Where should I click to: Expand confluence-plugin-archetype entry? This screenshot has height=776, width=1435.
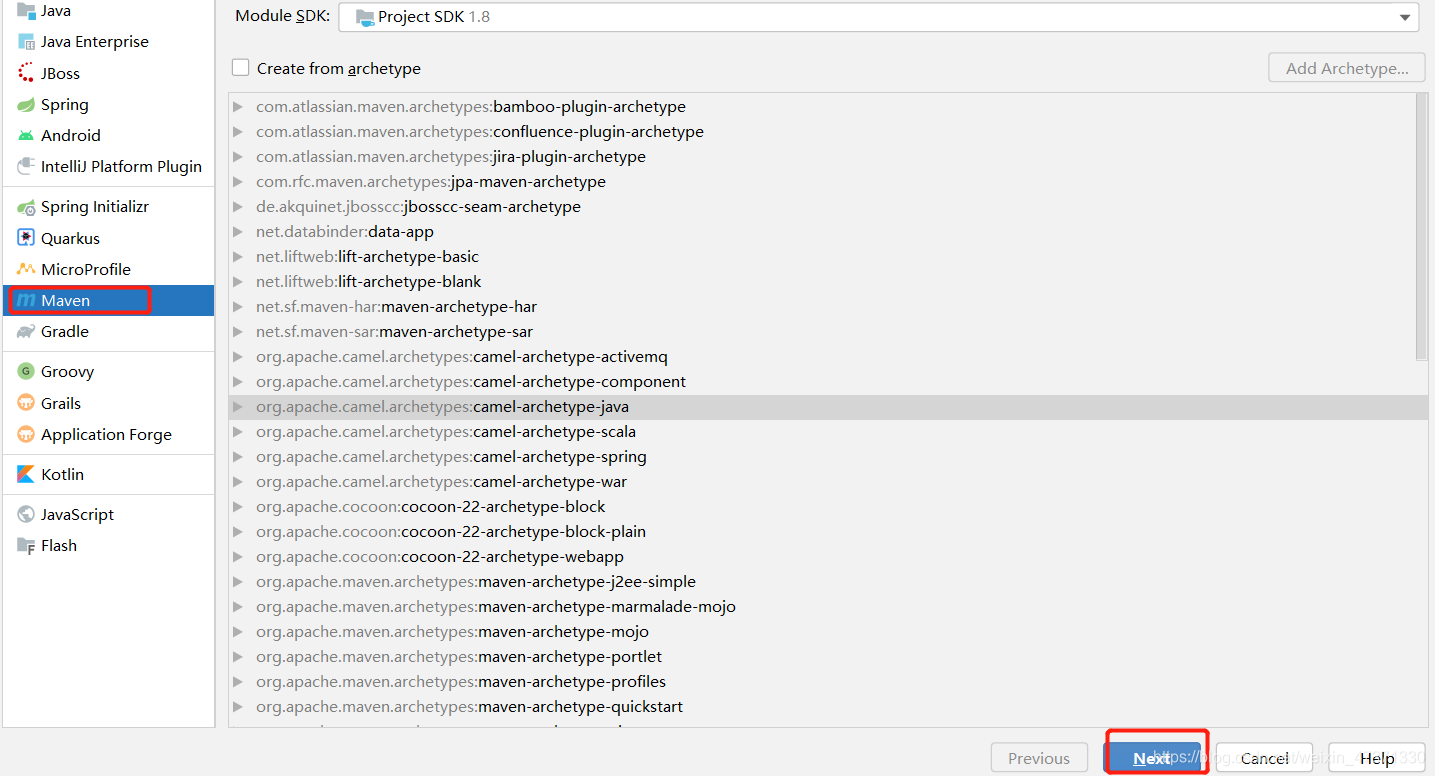click(238, 132)
